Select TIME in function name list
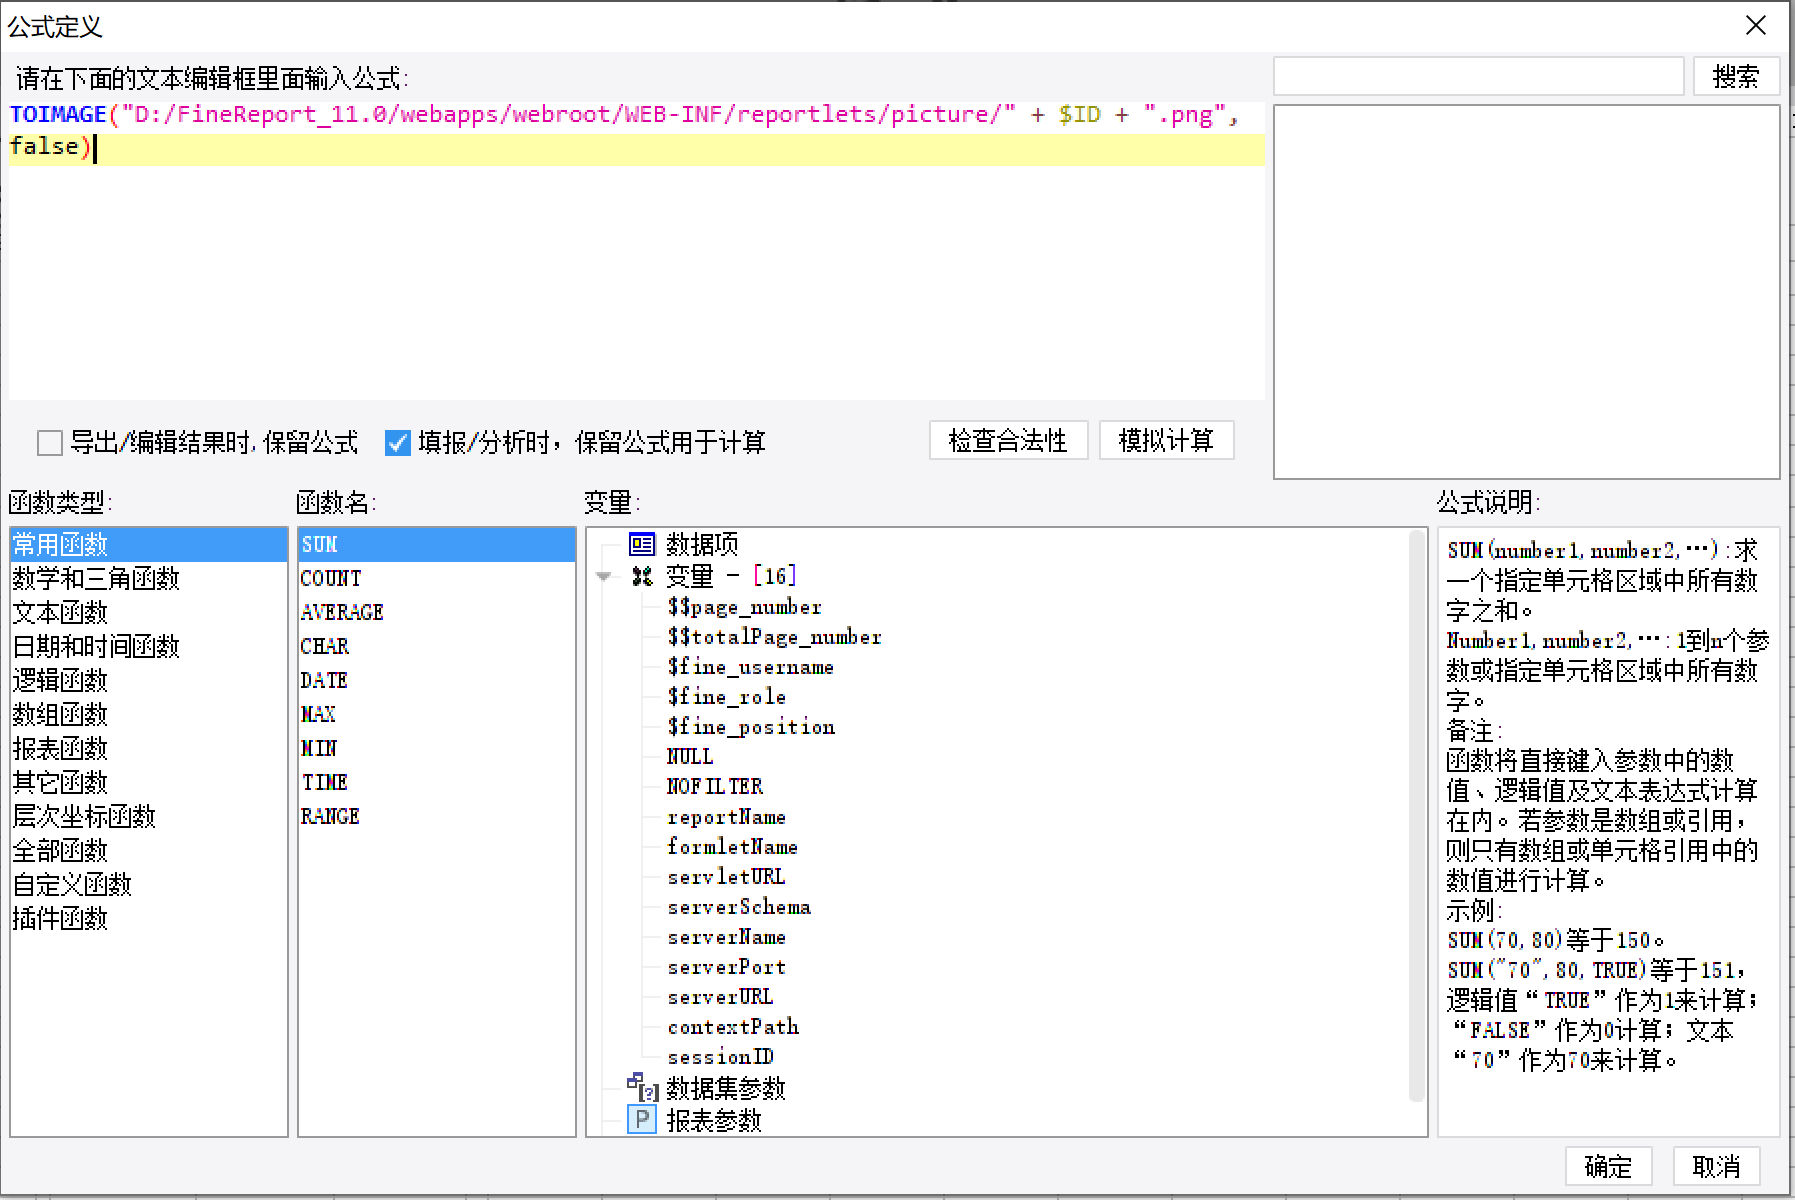The height and width of the screenshot is (1200, 1795). (437, 783)
